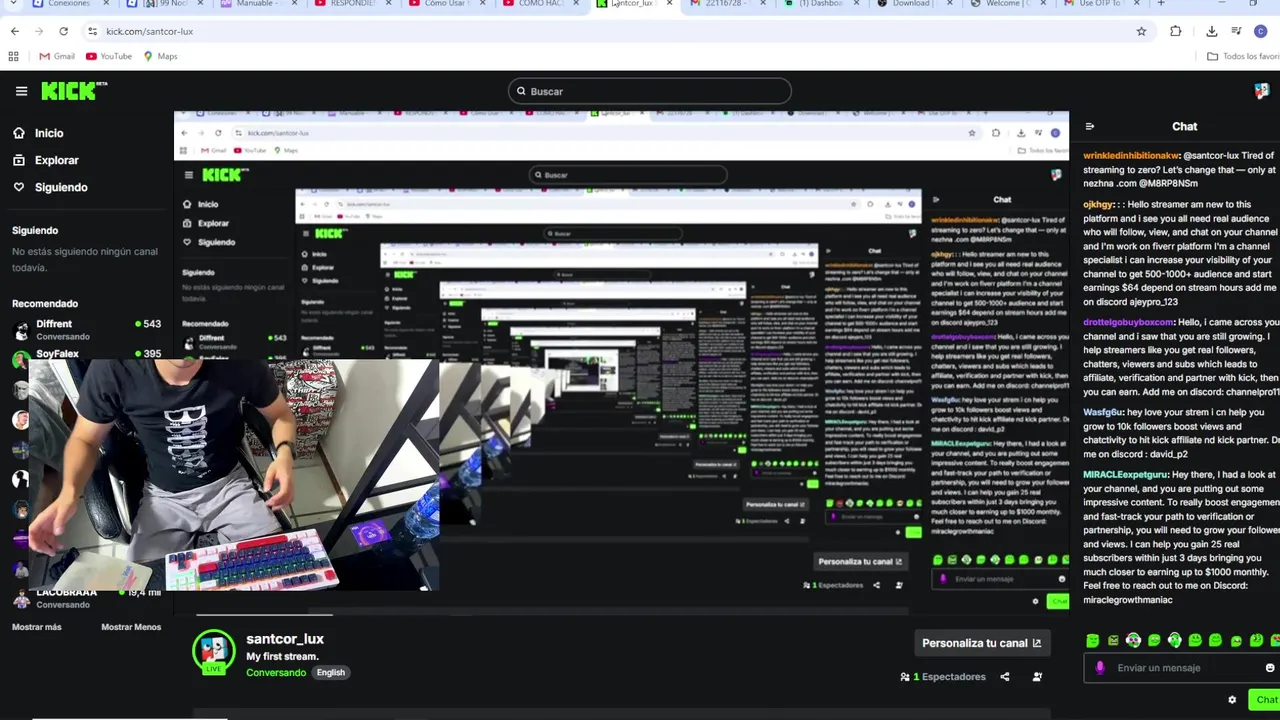Click the site info icon in address bar
Image resolution: width=1280 pixels, height=720 pixels.
[92, 31]
